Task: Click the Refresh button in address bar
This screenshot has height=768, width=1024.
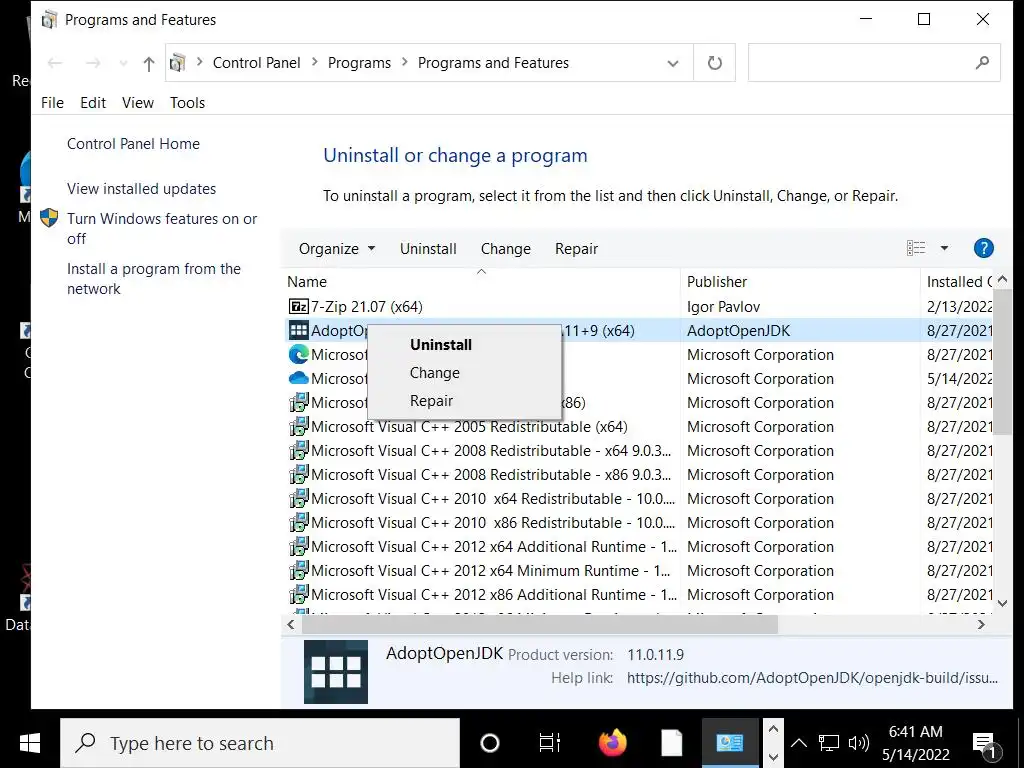Action: [714, 63]
